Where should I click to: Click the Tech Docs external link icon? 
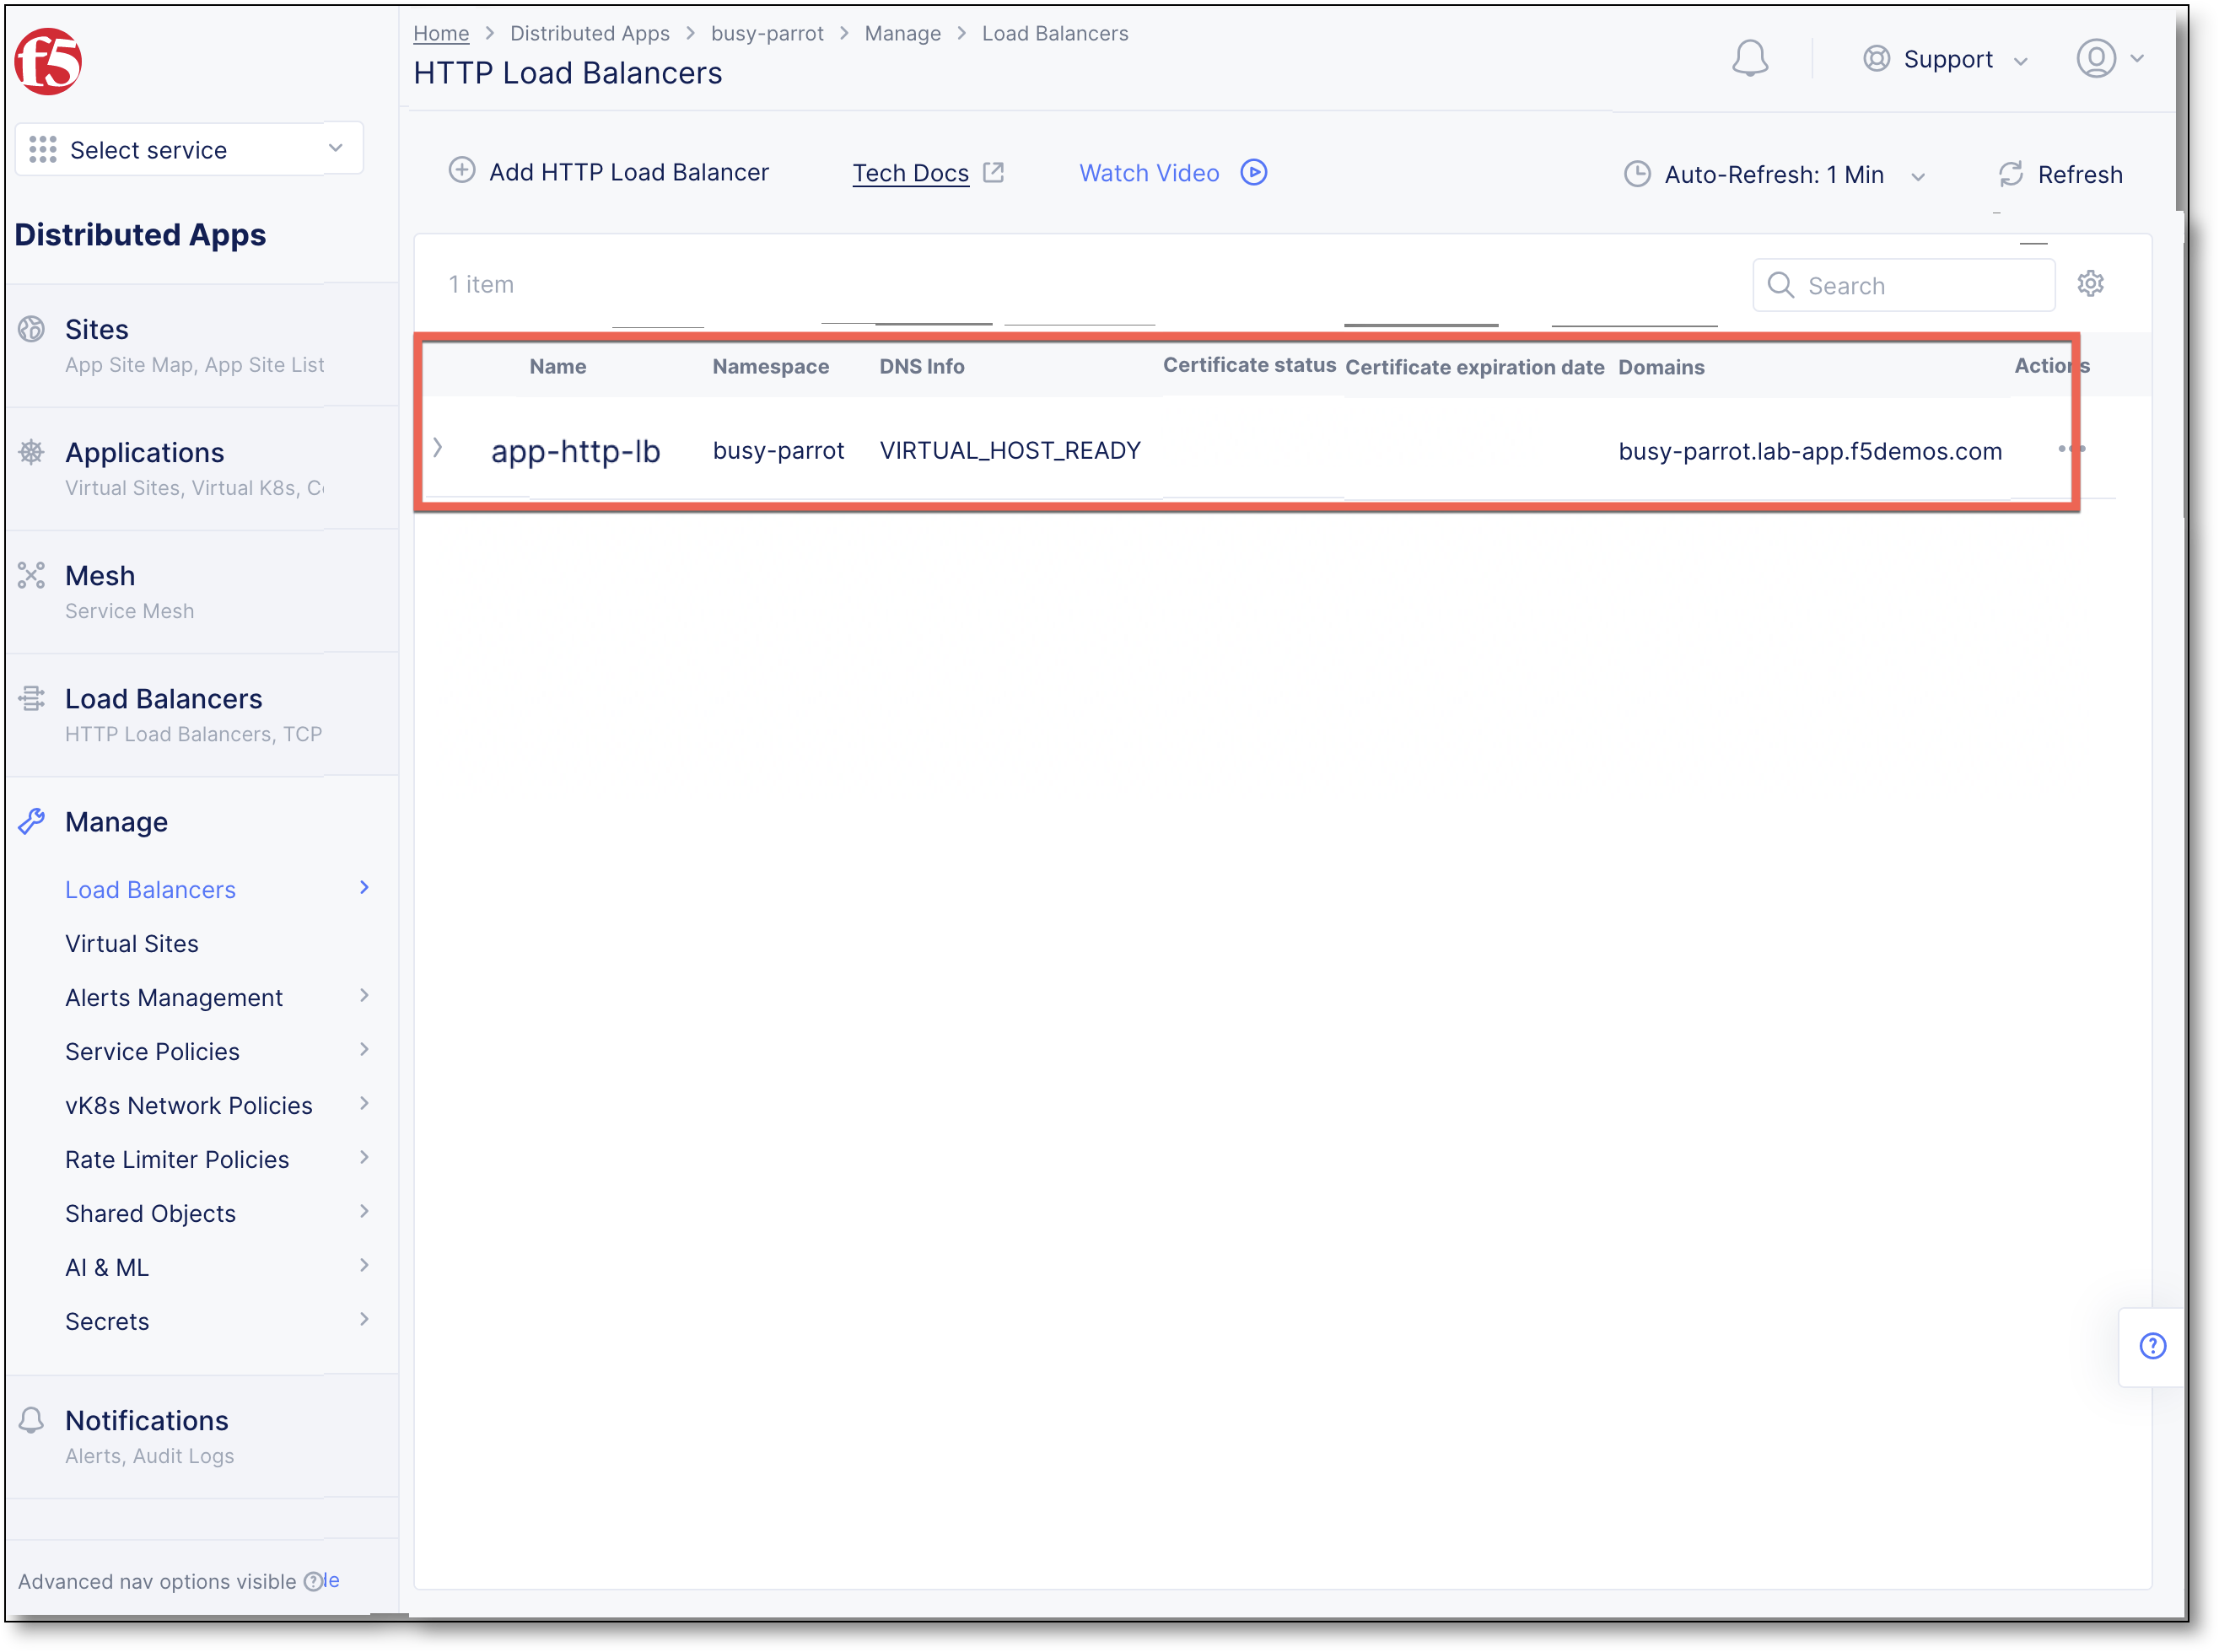point(993,172)
